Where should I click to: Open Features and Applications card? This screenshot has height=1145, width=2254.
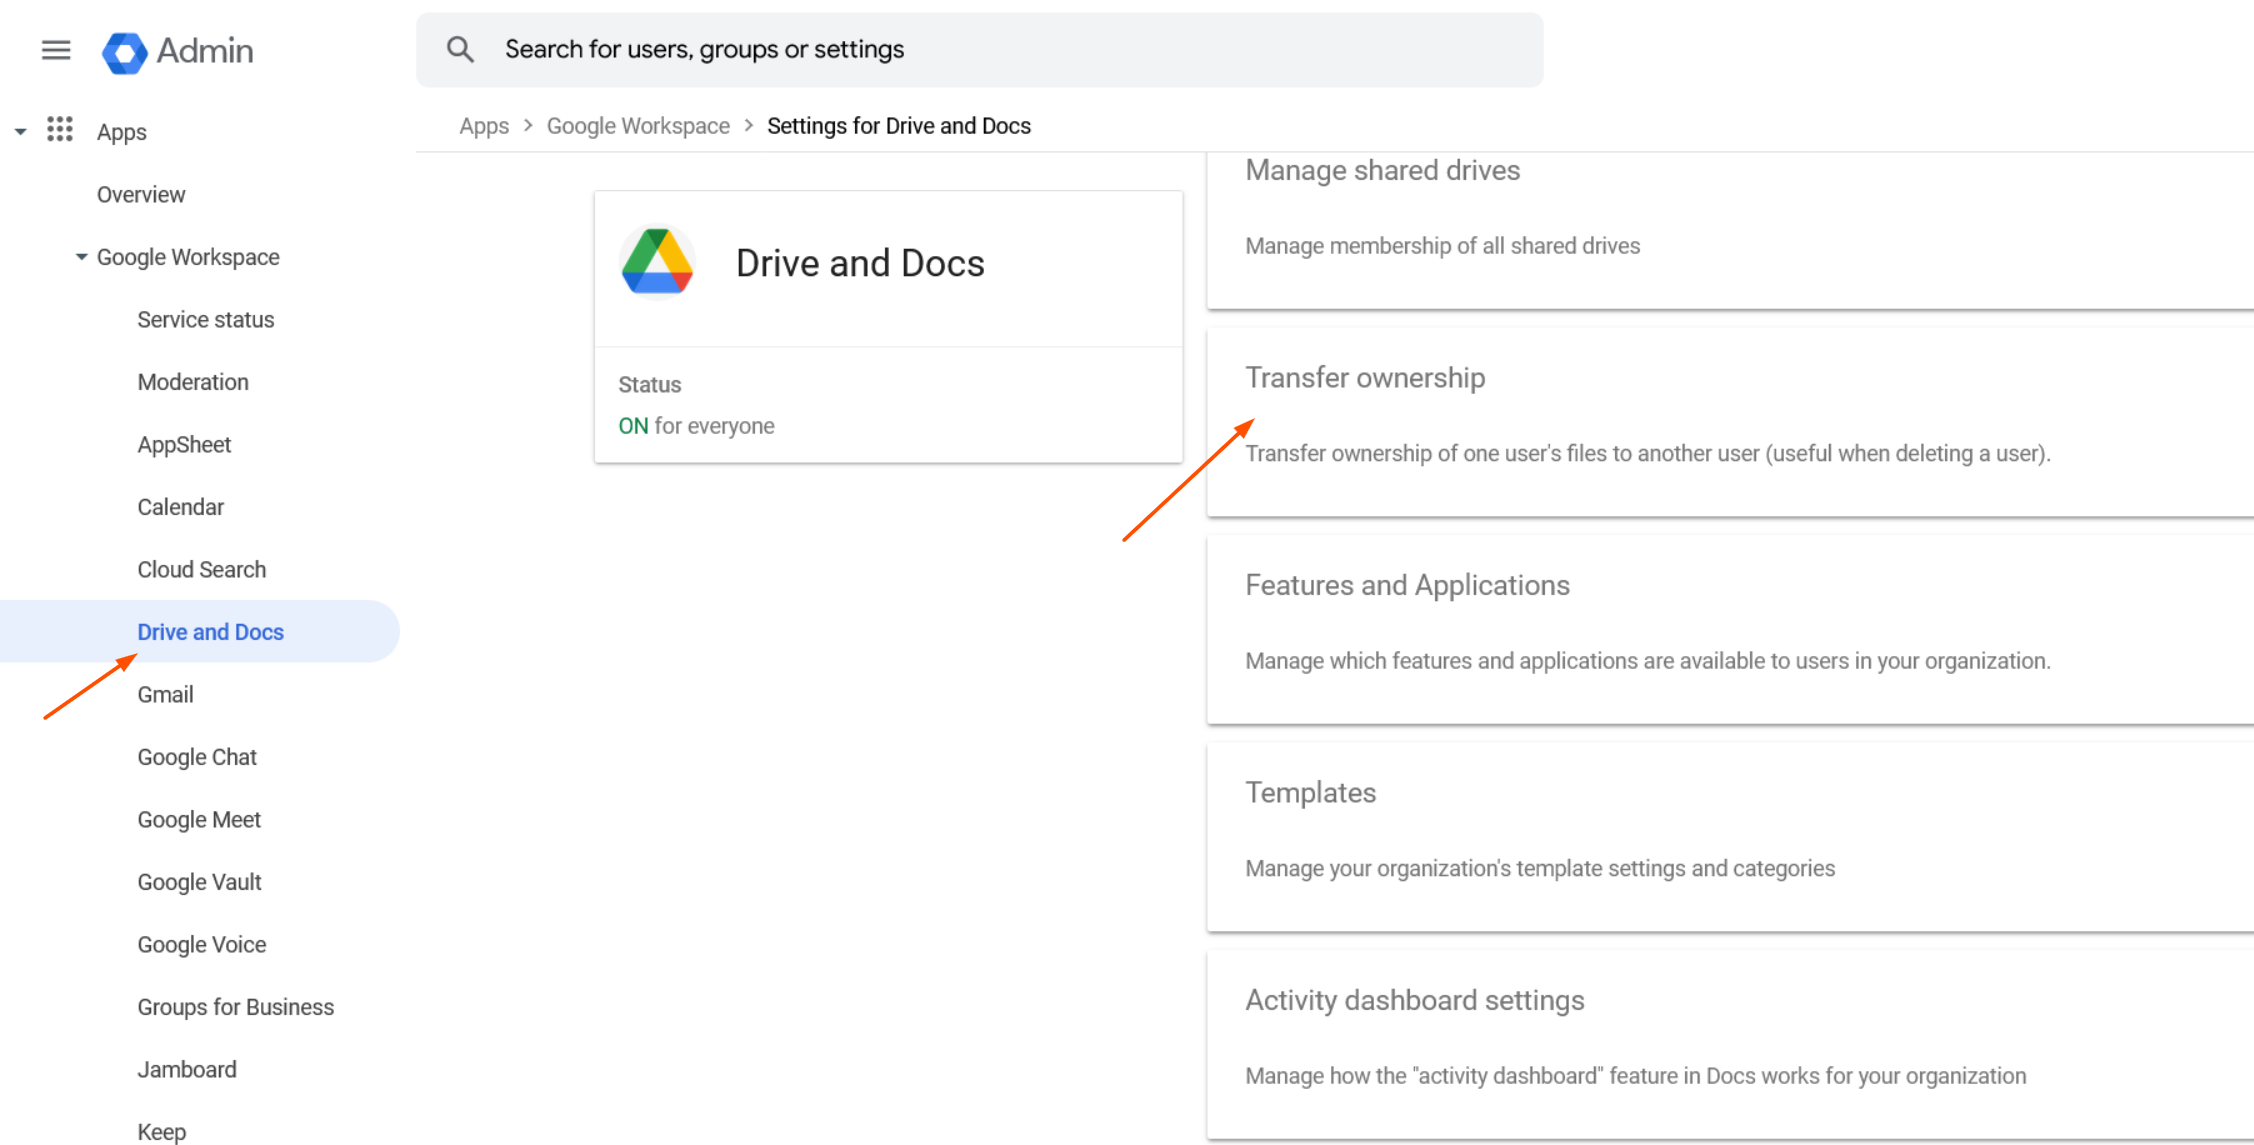pyautogui.click(x=1730, y=630)
